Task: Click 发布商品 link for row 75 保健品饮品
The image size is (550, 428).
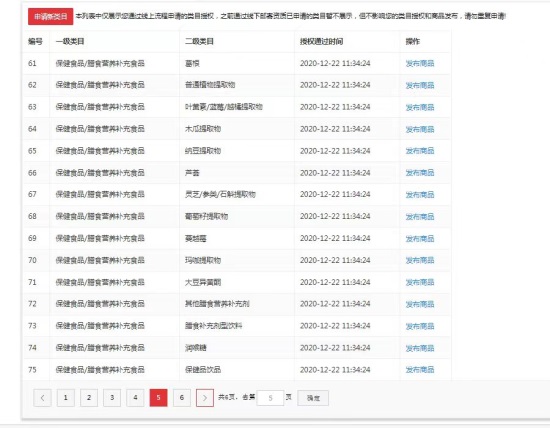Action: (x=420, y=370)
